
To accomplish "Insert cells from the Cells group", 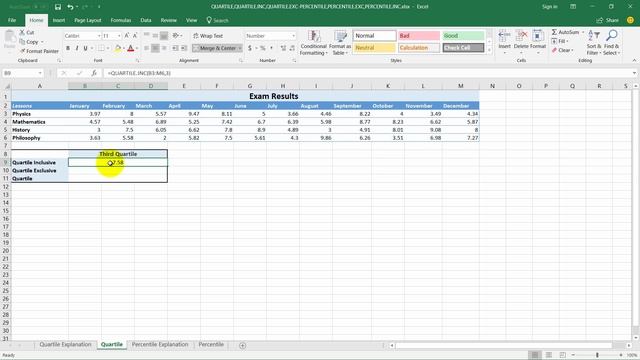I will click(504, 42).
